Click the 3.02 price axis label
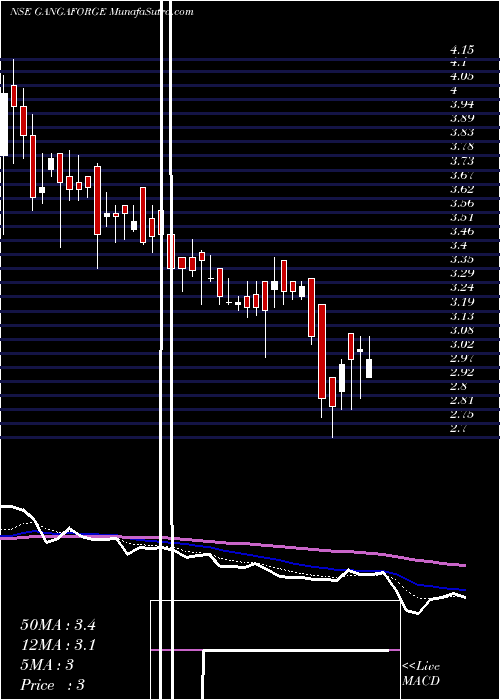500x700 pixels. (x=462, y=344)
